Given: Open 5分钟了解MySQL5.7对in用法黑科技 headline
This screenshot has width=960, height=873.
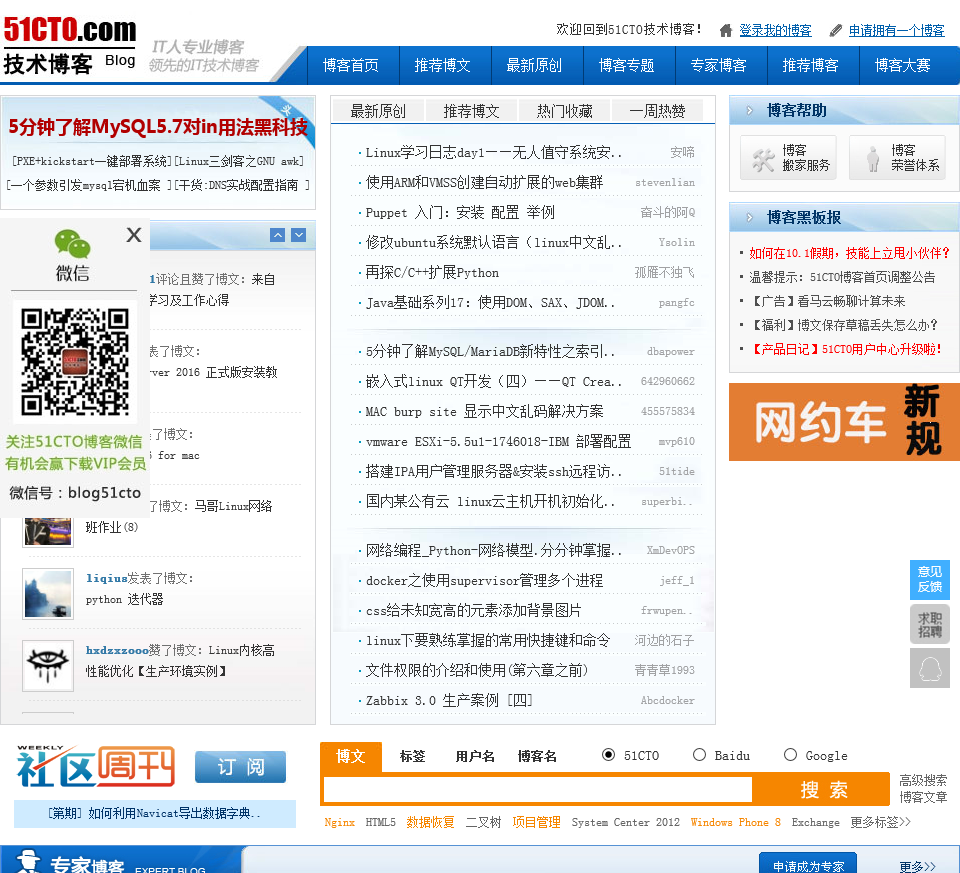Looking at the screenshot, I should [157, 127].
